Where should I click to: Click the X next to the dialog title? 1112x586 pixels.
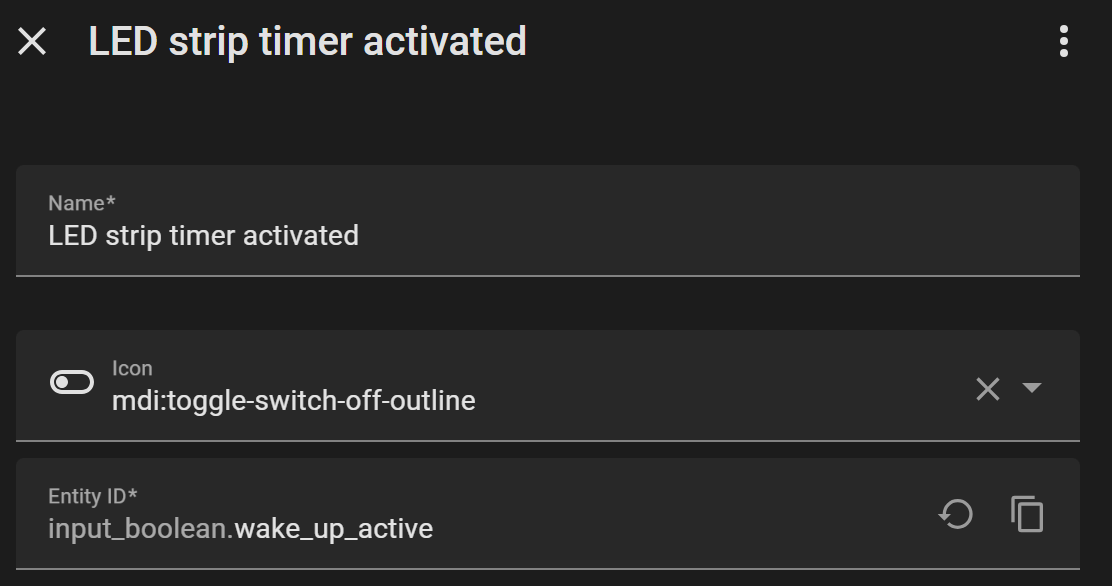tap(31, 41)
